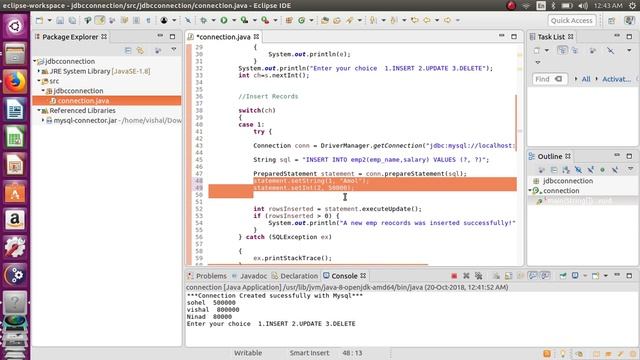
Task: Select connection.java in Package Explorer
Action: click(x=107, y=101)
